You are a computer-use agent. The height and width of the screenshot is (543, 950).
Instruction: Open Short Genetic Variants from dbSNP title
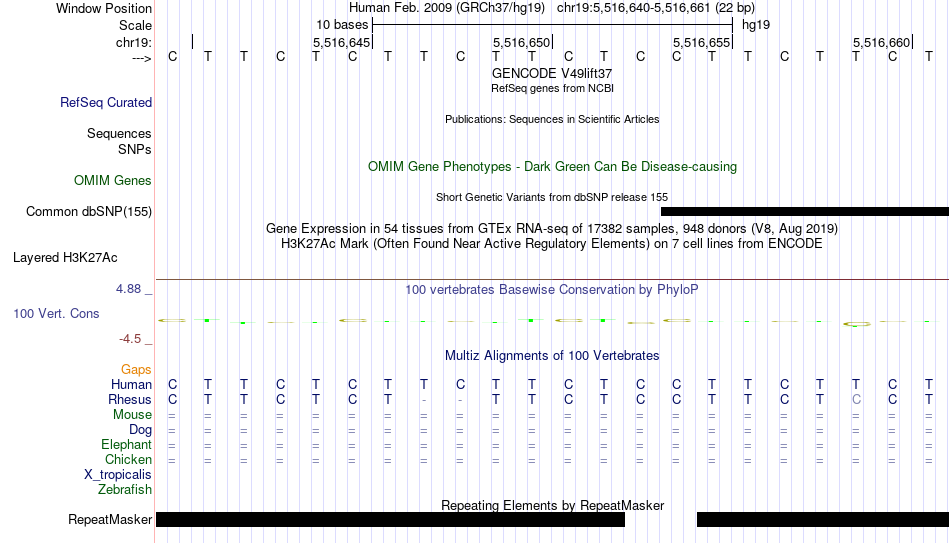[552, 198]
